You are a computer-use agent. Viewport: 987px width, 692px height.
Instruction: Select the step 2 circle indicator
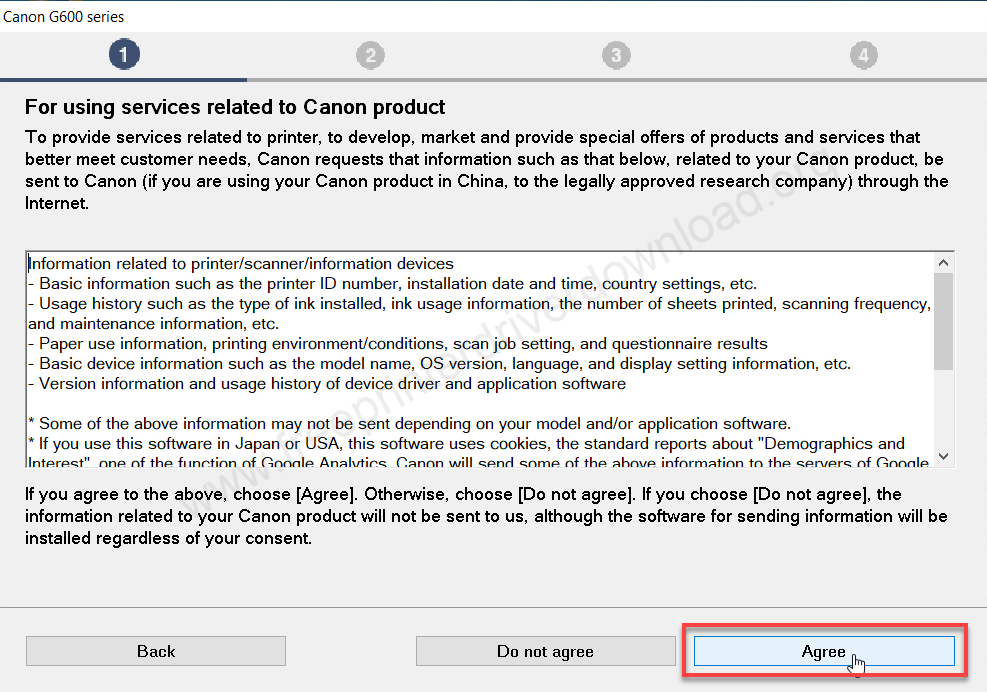(x=370, y=55)
